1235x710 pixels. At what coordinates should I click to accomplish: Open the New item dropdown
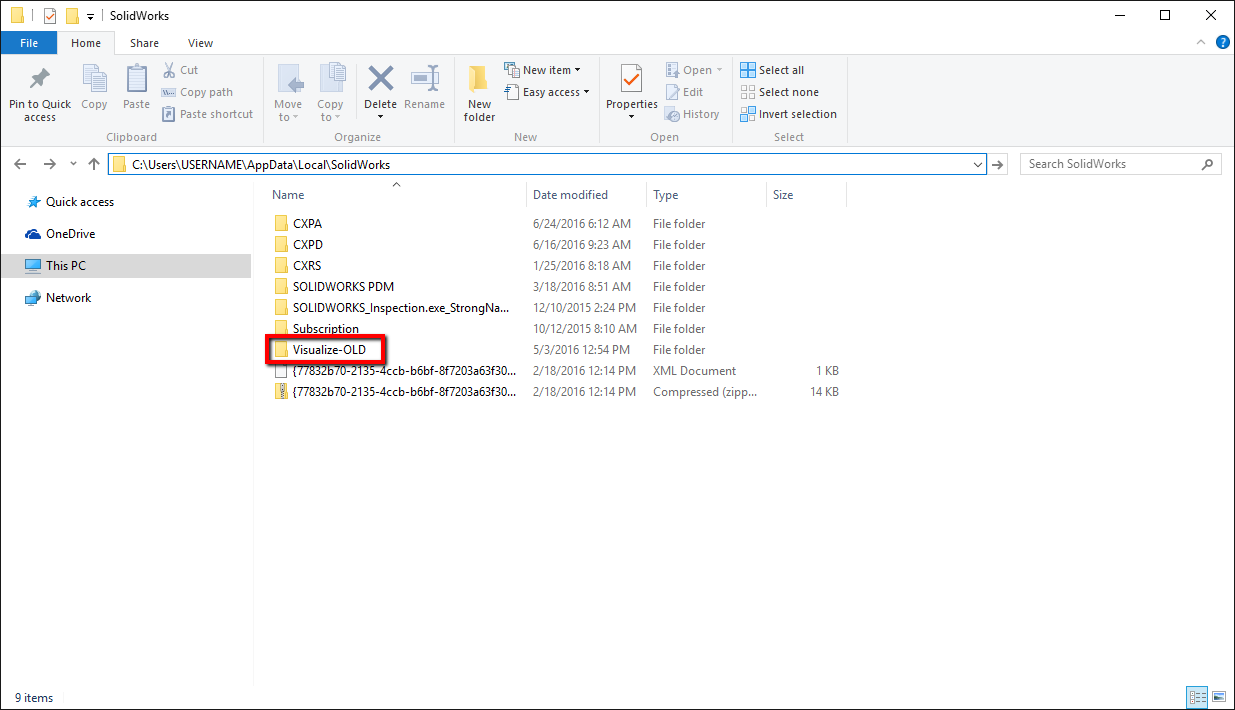click(543, 70)
